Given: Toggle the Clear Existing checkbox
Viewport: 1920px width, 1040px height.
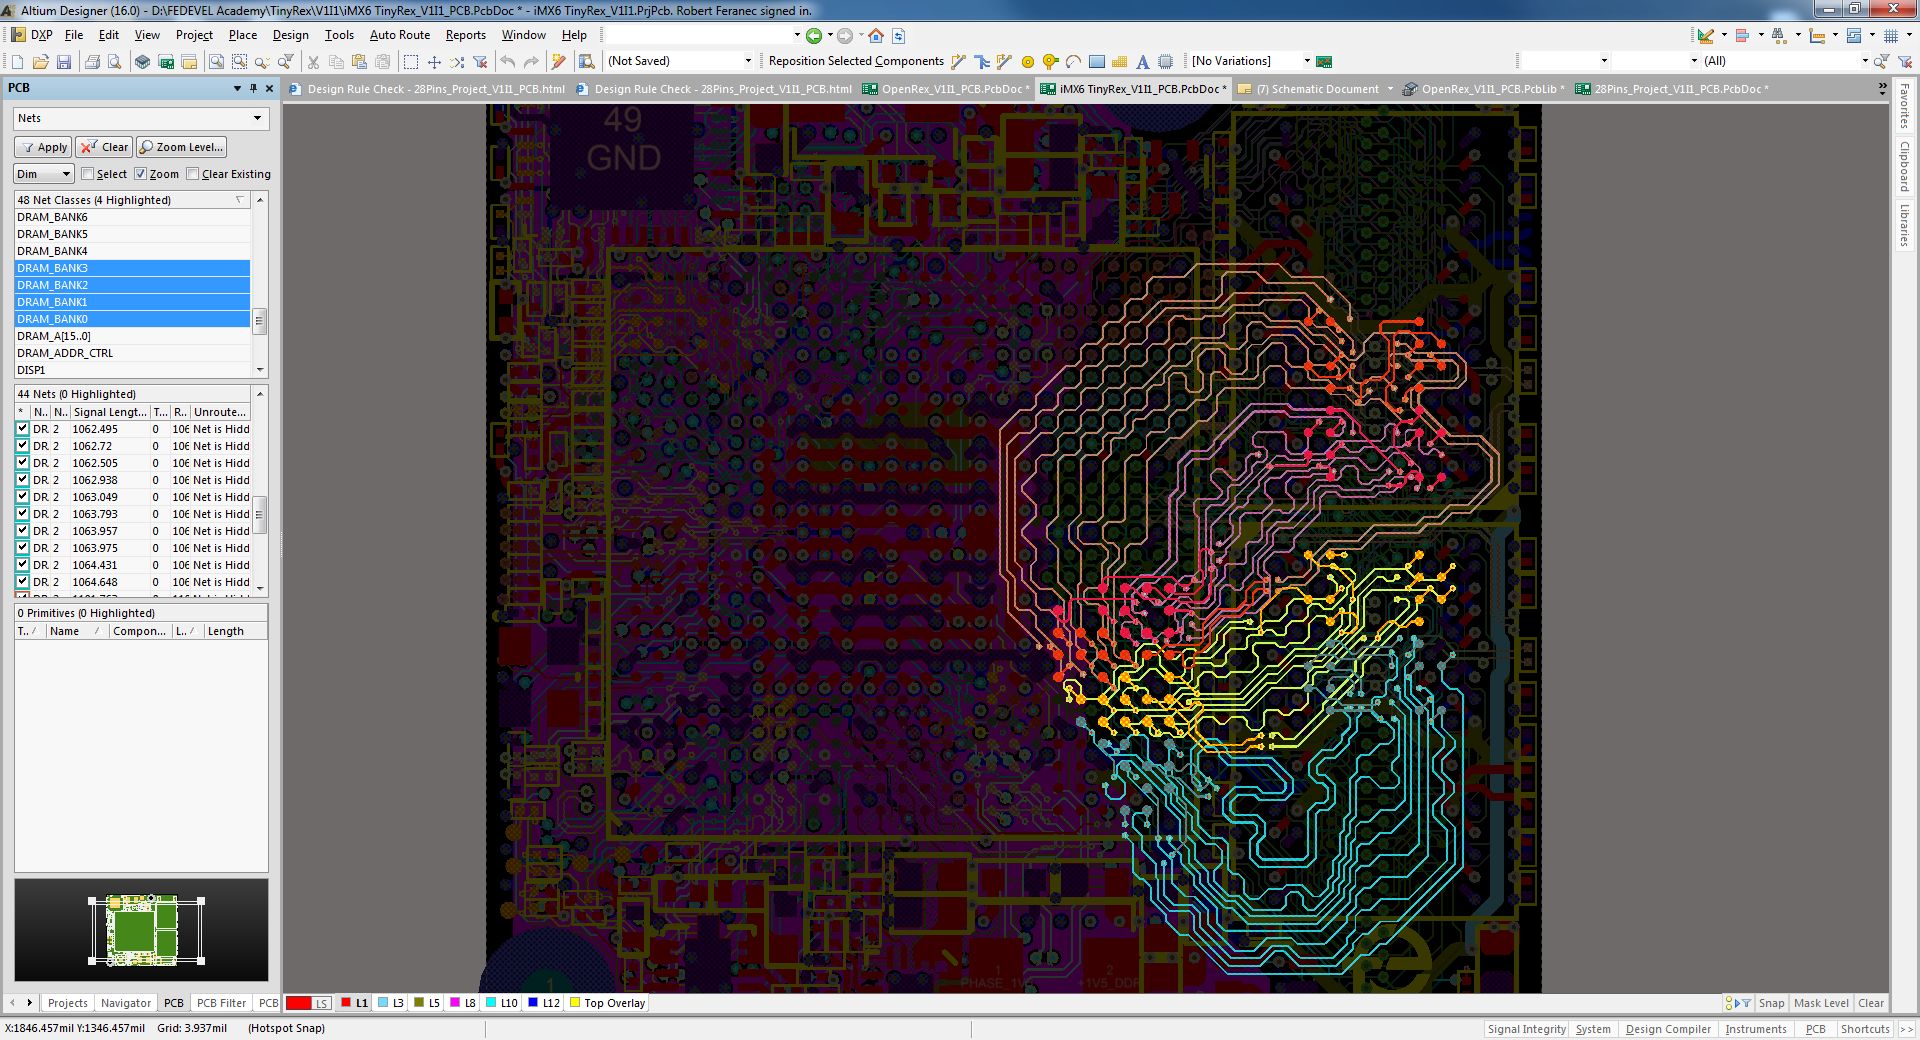Looking at the screenshot, I should click(x=194, y=173).
